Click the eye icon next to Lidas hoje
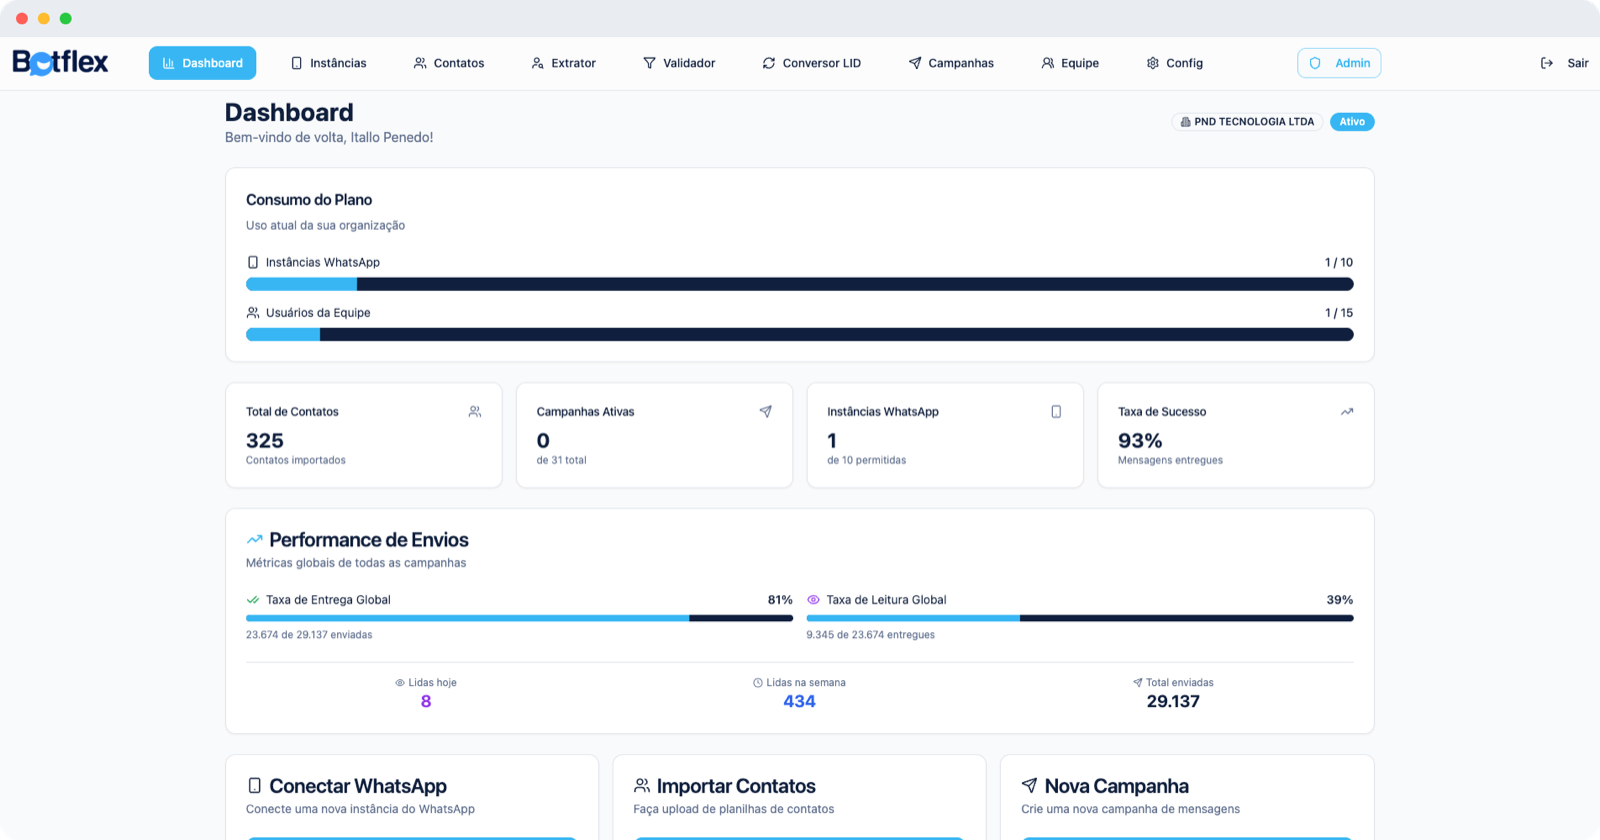Screen dimensions: 1600x840 (400, 683)
